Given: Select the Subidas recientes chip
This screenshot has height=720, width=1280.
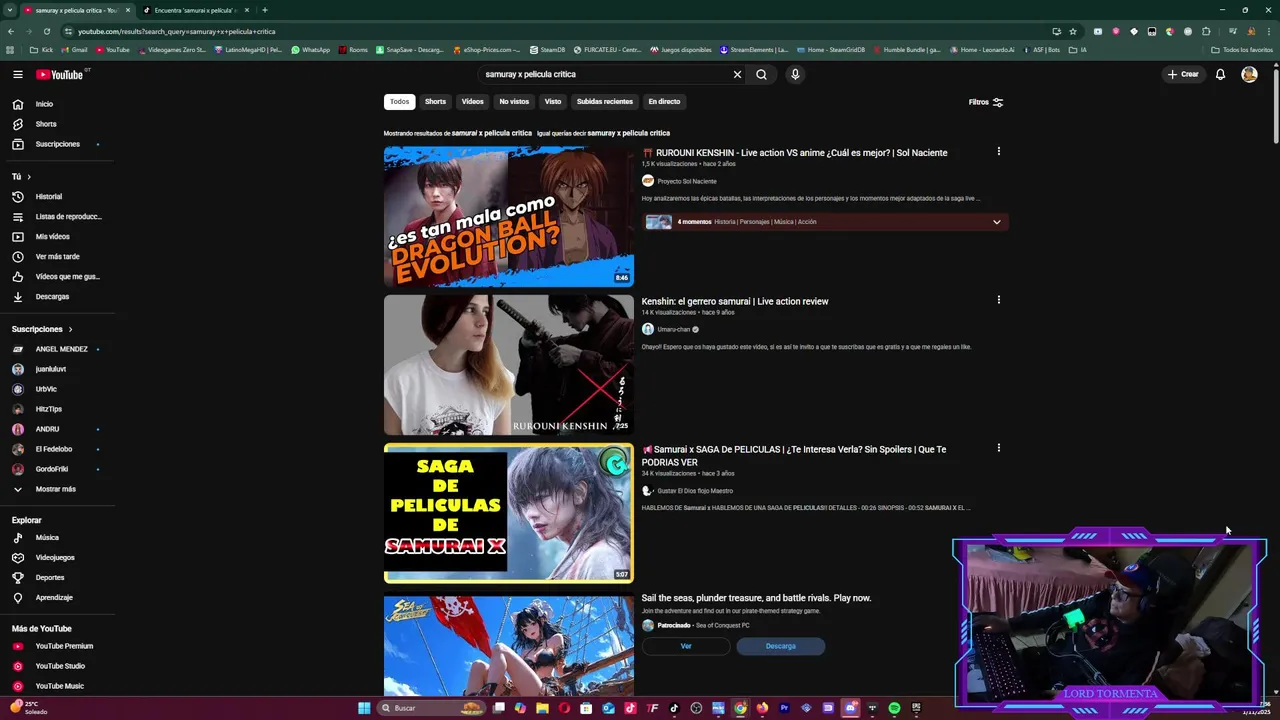Looking at the screenshot, I should click(x=605, y=102).
